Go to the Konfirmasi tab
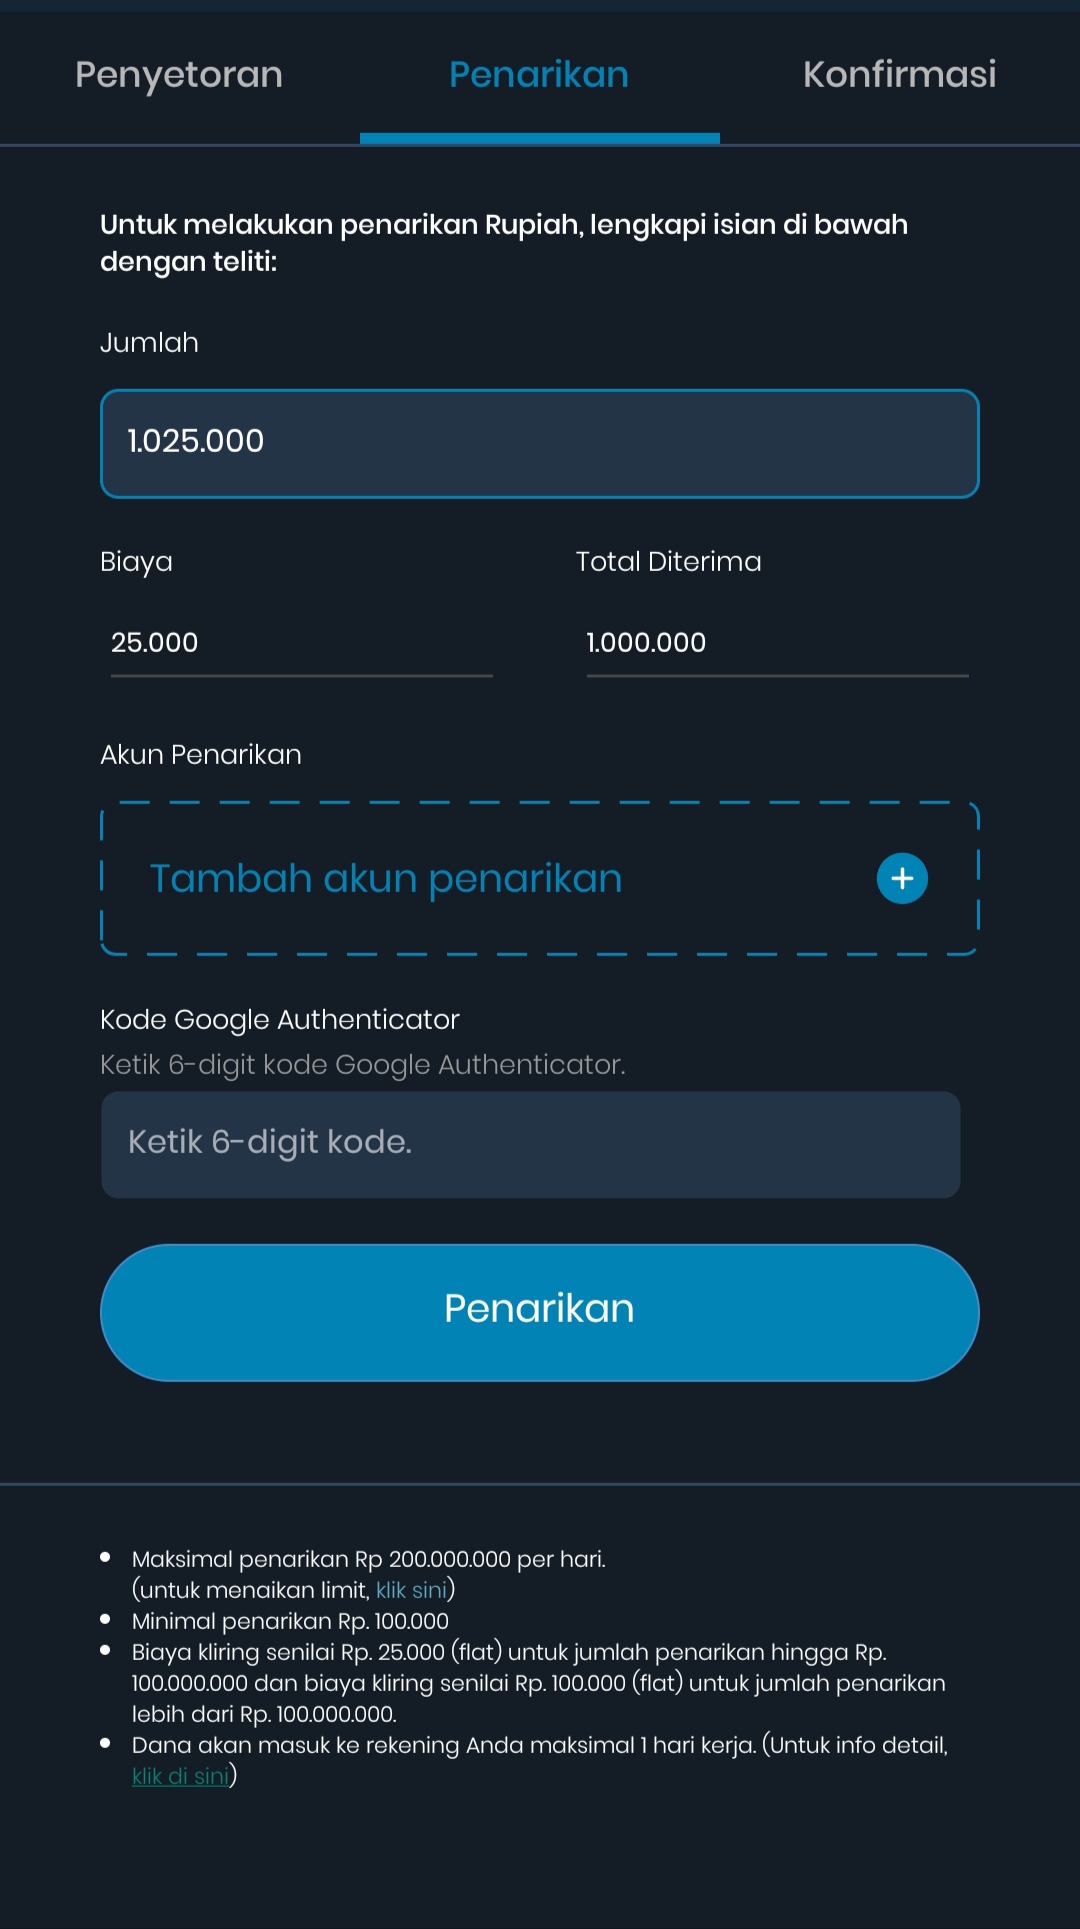This screenshot has height=1929, width=1080. tap(899, 75)
